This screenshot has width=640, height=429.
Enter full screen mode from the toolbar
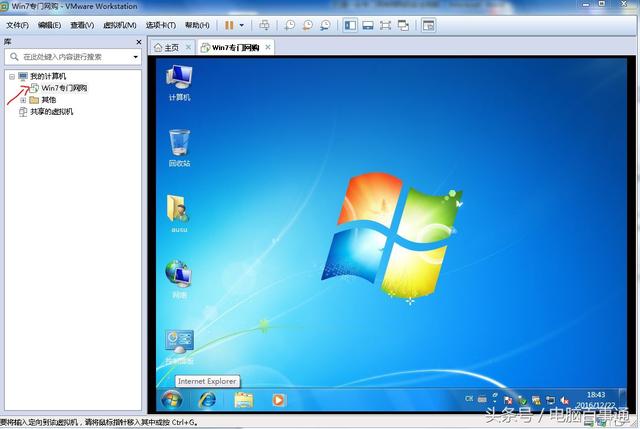[x=385, y=25]
